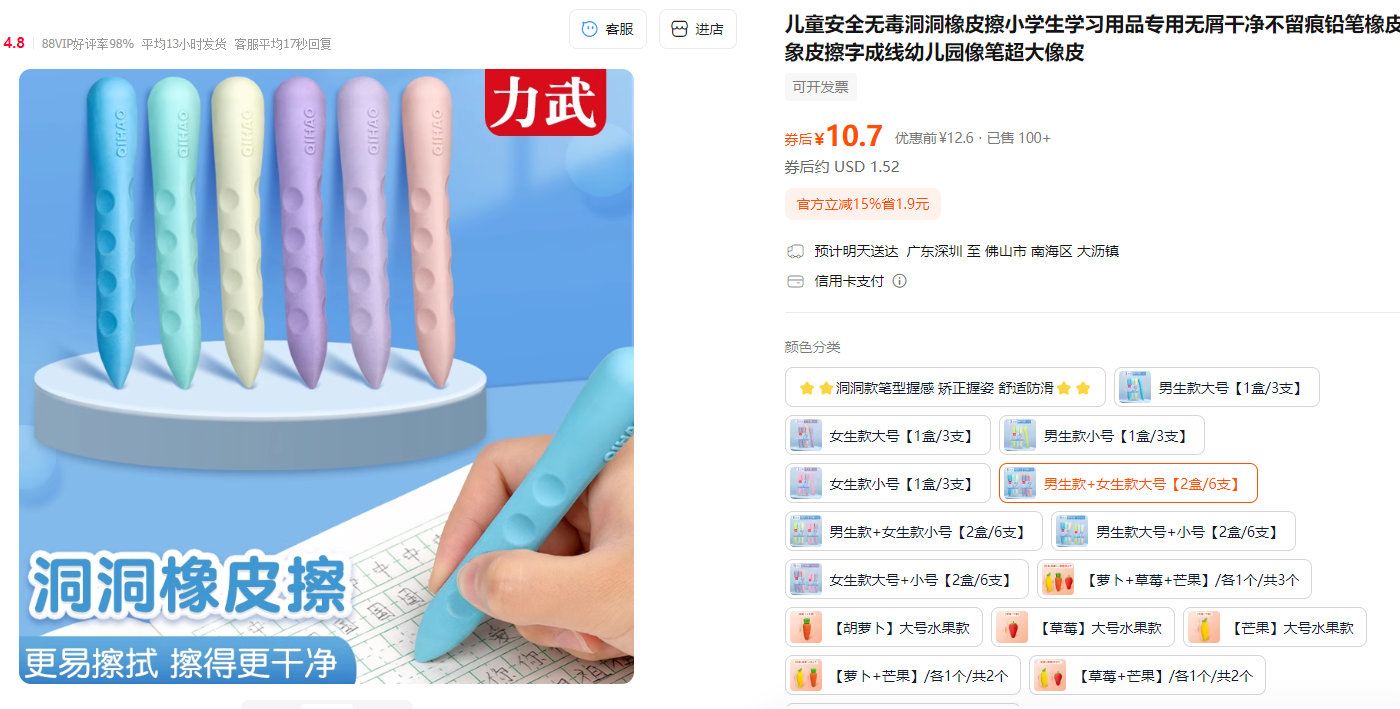
Task: Choose 男生款大号【1盒/3支】 variant
Action: (1217, 388)
